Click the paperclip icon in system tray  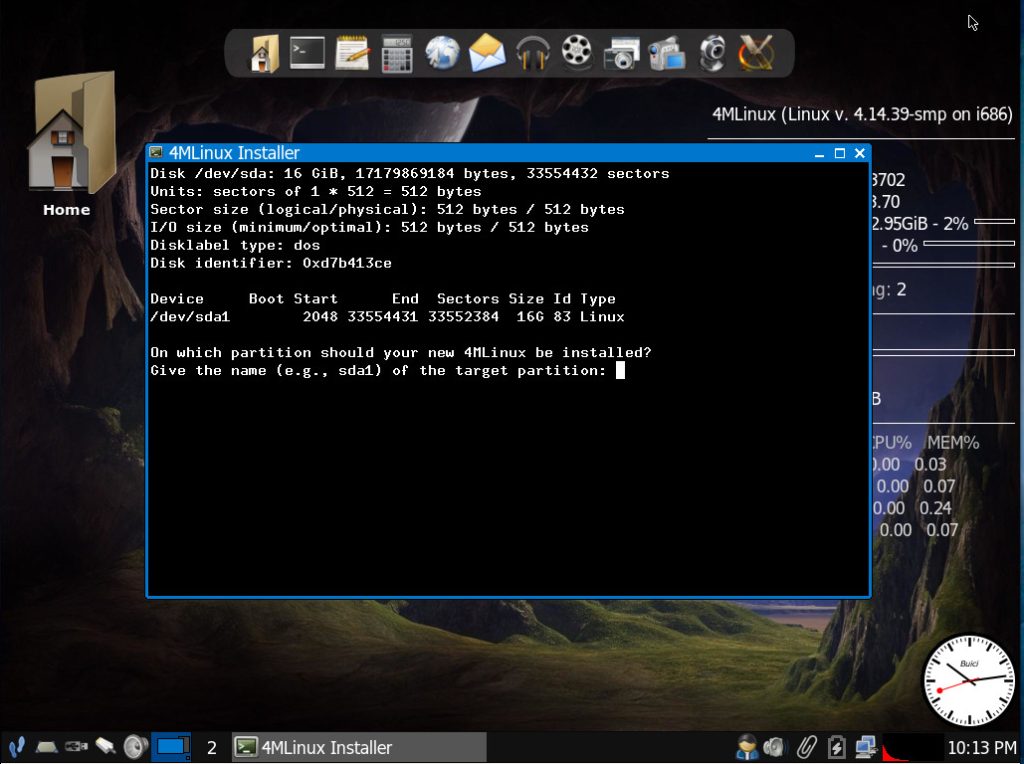coord(806,747)
